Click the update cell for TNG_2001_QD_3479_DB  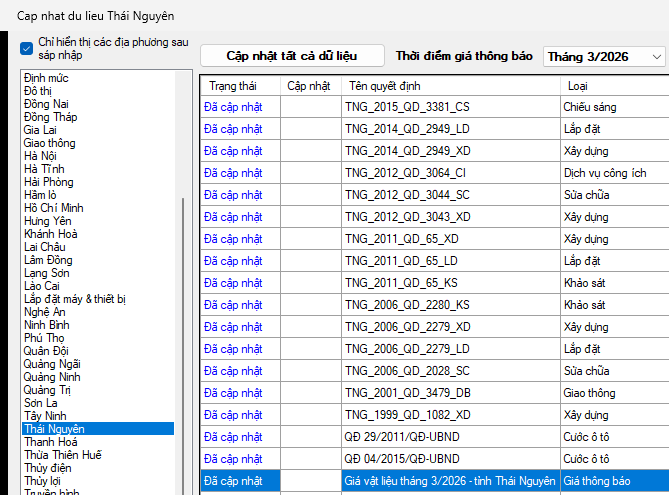click(310, 393)
